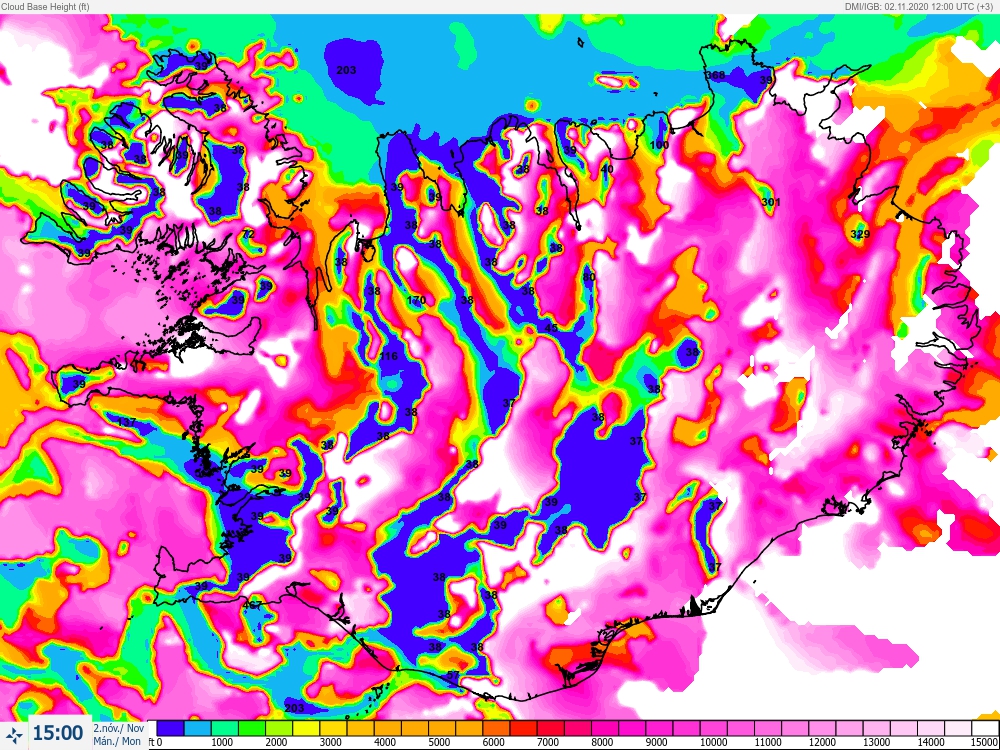Click the 100 cloud base value
1000x750 pixels.
tap(659, 145)
